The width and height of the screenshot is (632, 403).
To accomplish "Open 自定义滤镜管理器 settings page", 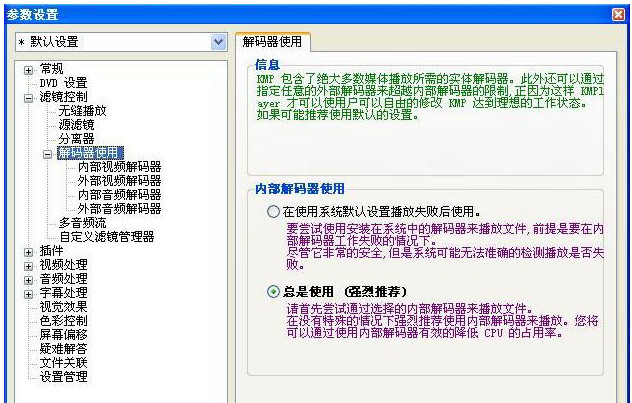I will tap(106, 237).
